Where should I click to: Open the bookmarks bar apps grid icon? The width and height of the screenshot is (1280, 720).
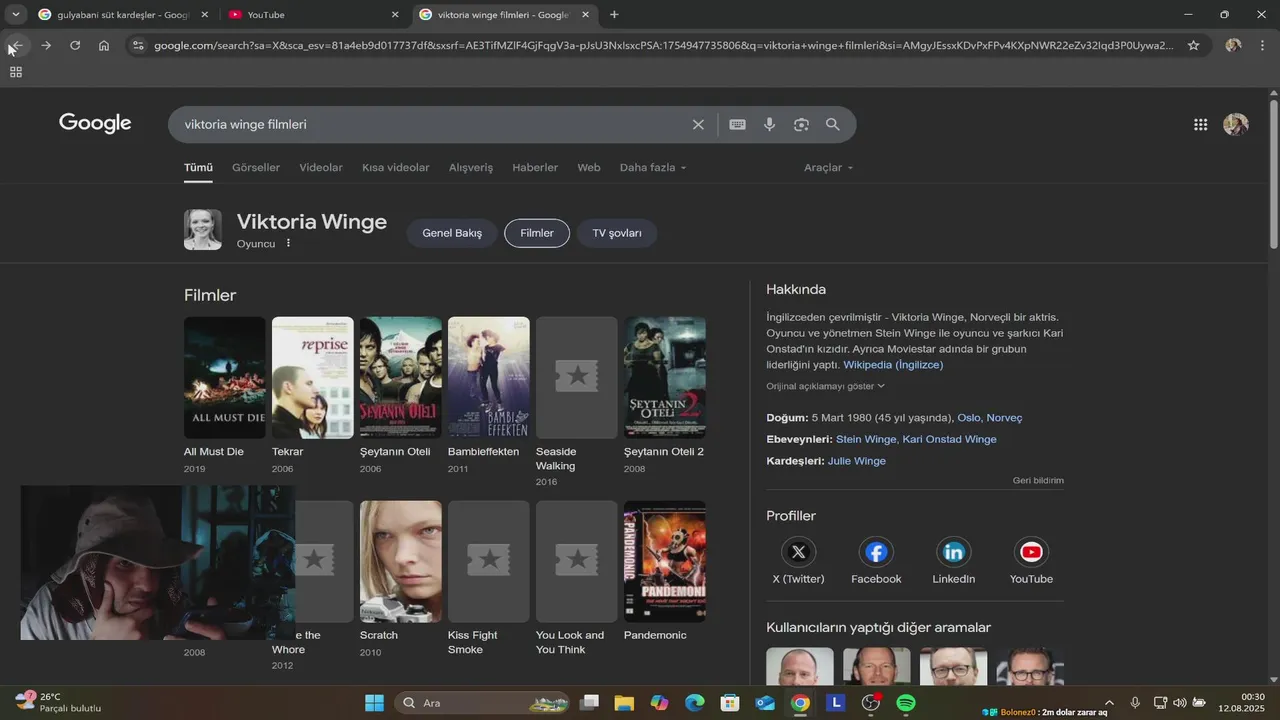(16, 72)
